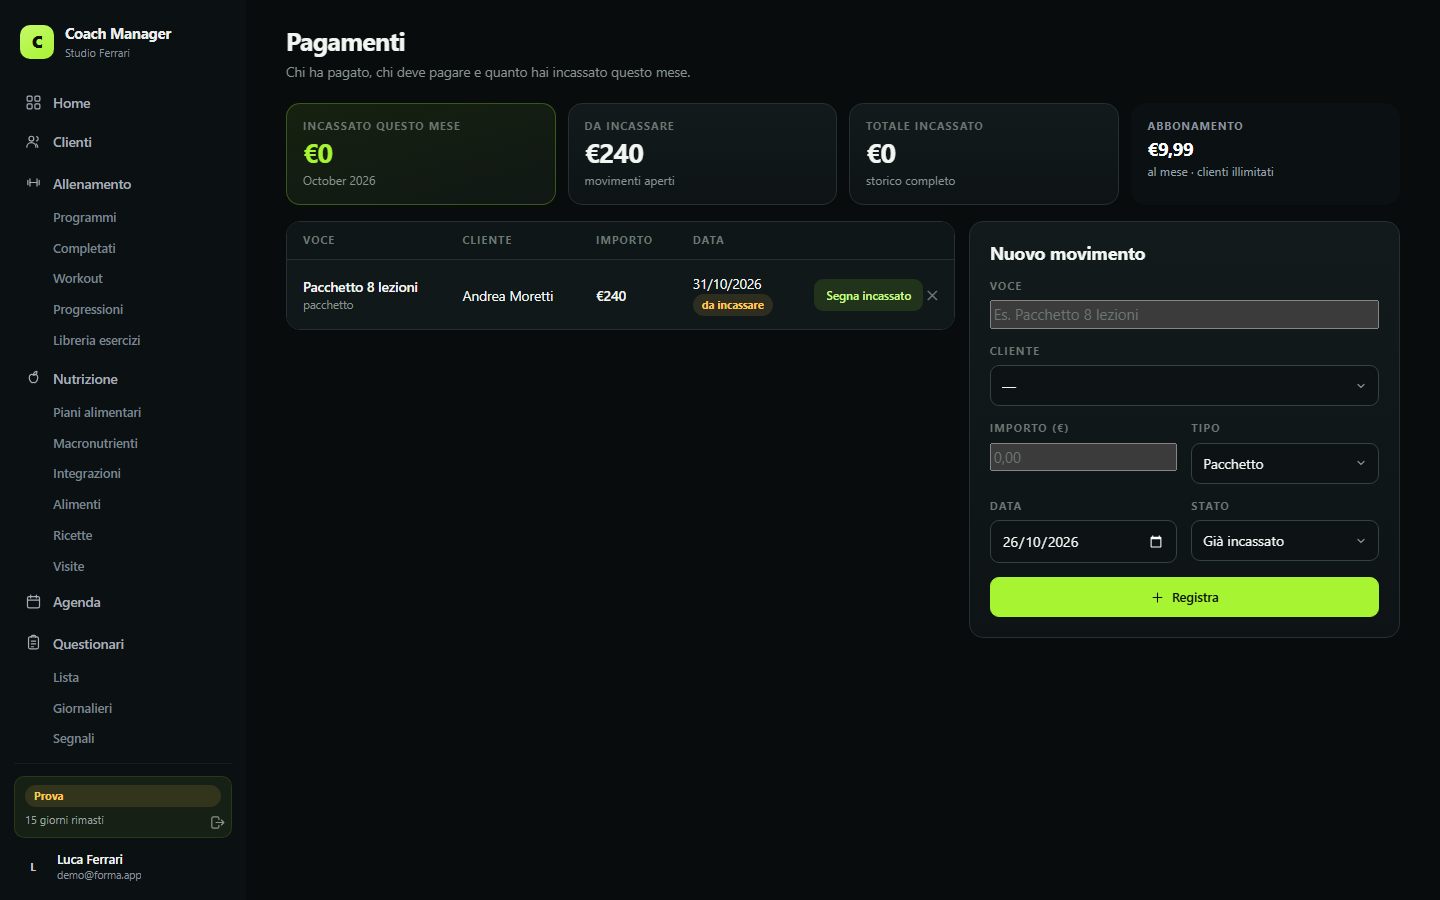This screenshot has height=900, width=1440.
Task: Mark payment with Segna incassato button
Action: point(868,295)
